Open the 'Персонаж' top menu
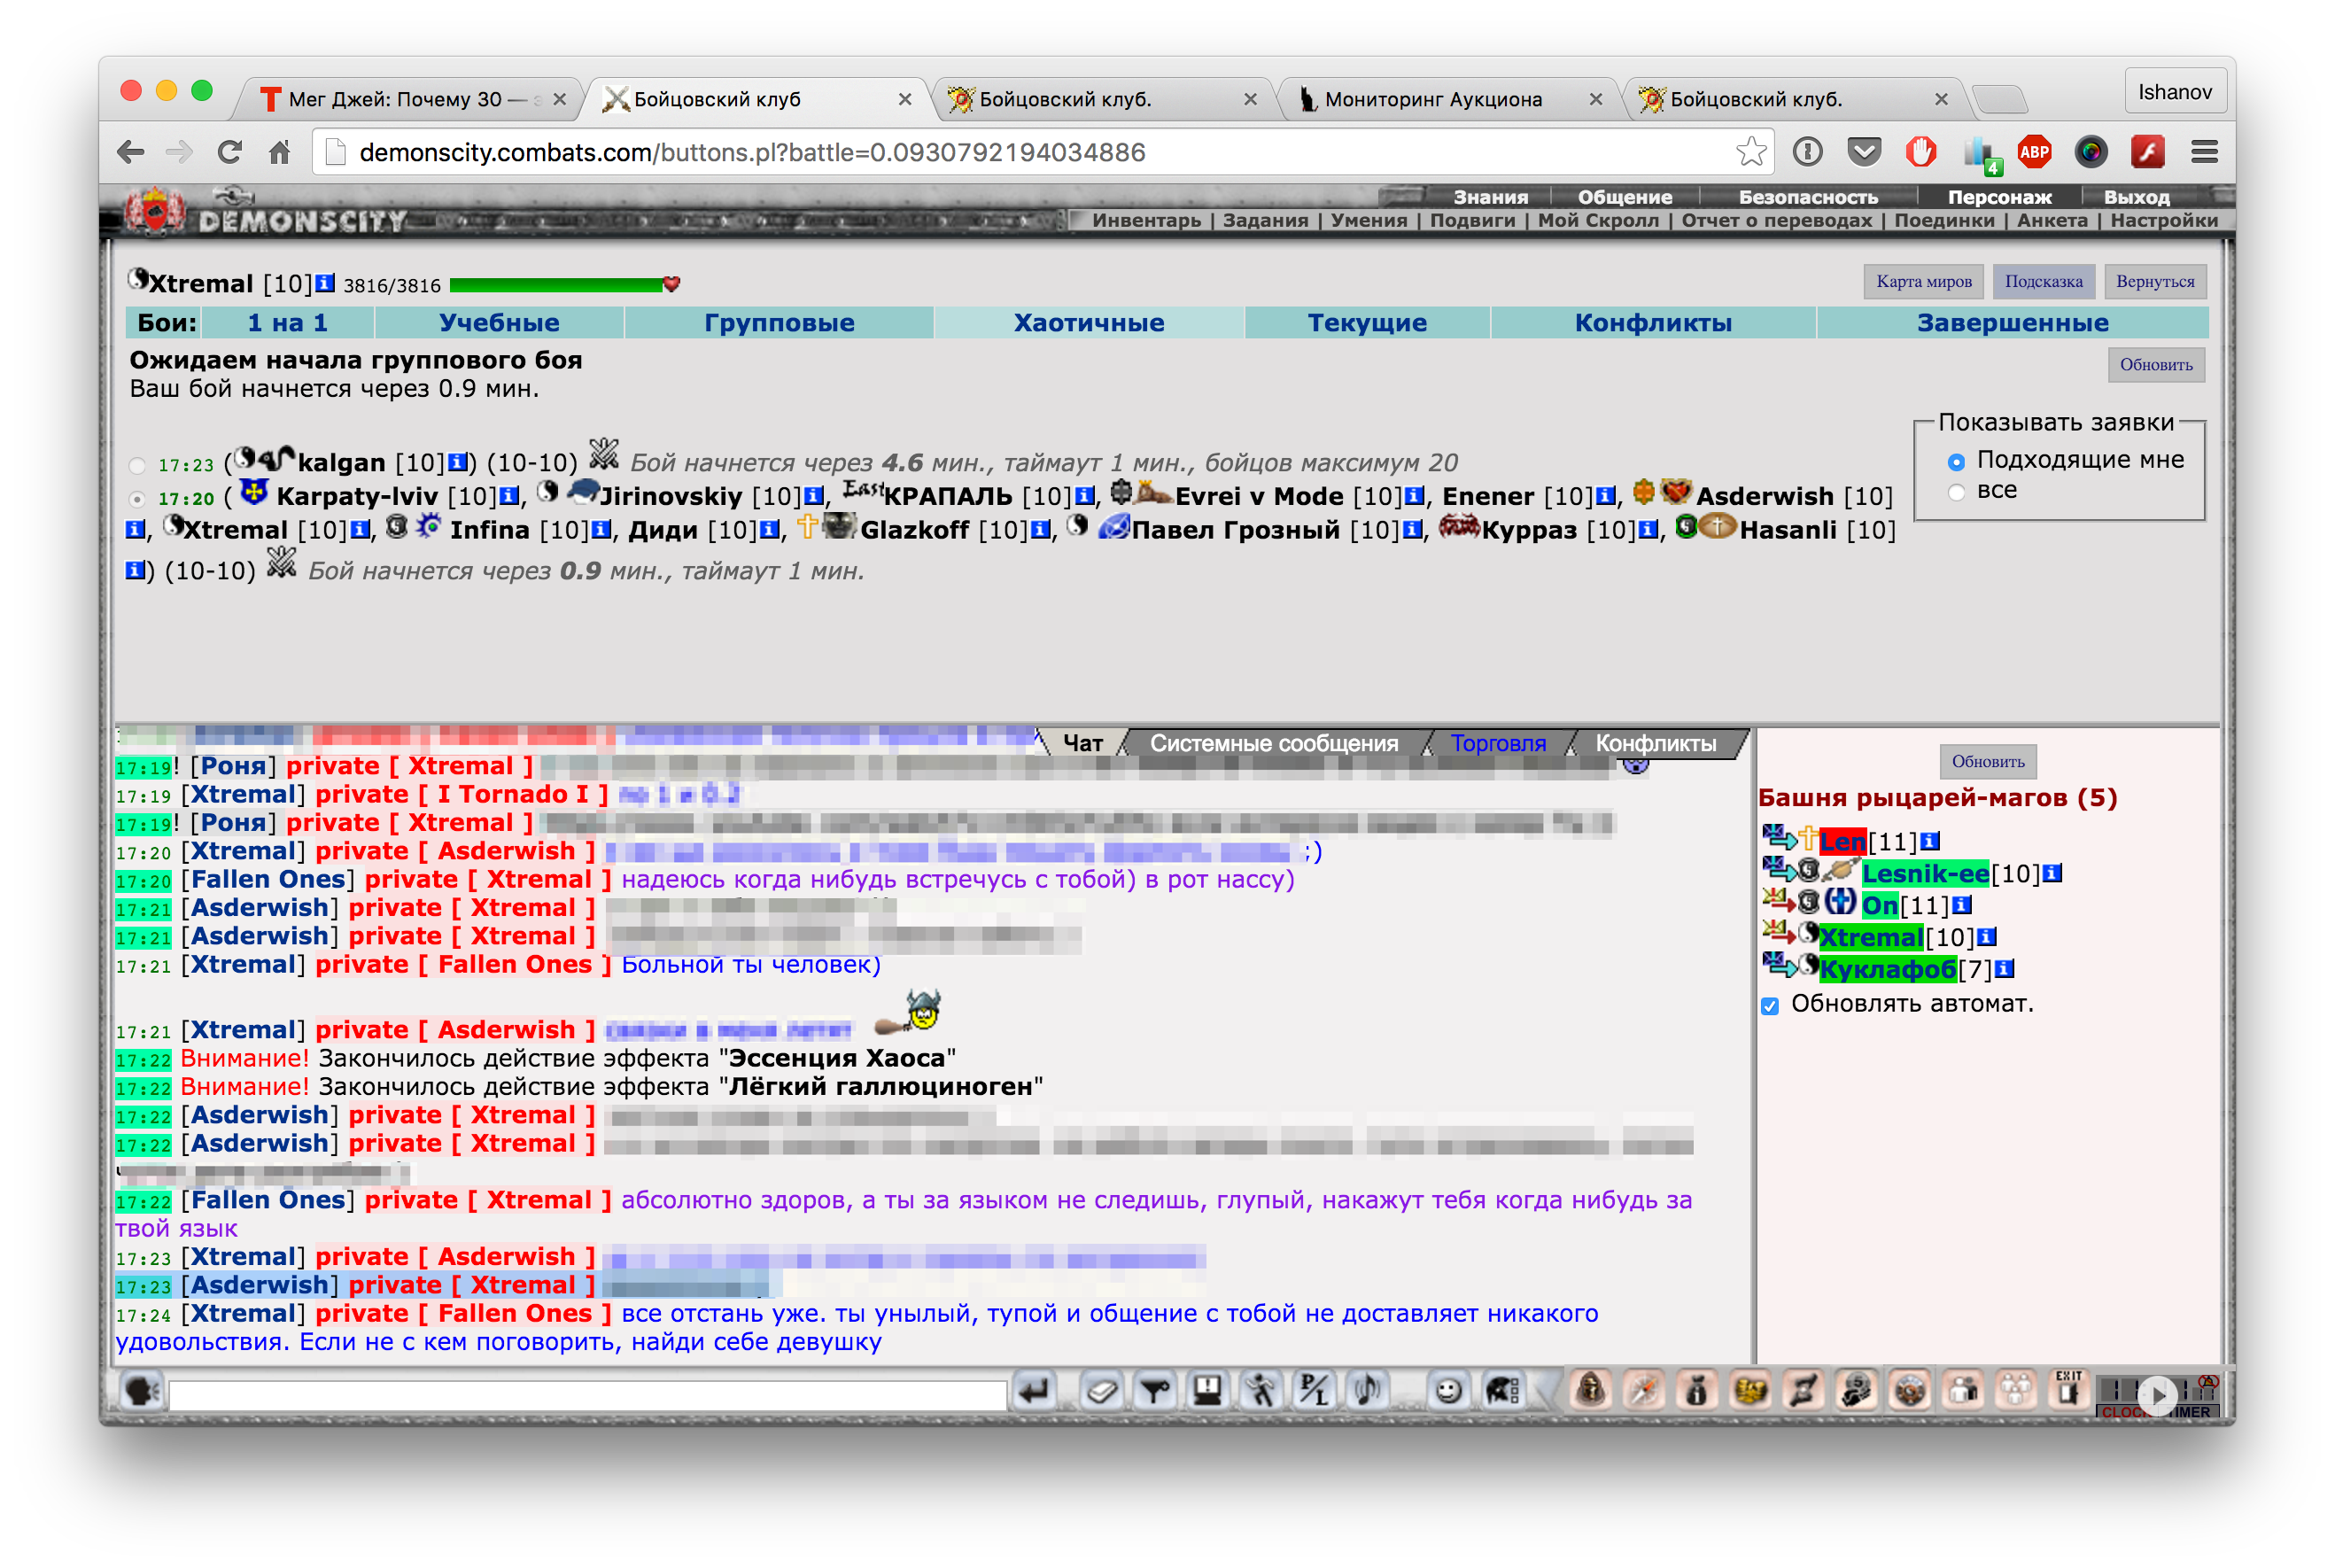This screenshot has height=1568, width=2335. pyautogui.click(x=1998, y=197)
